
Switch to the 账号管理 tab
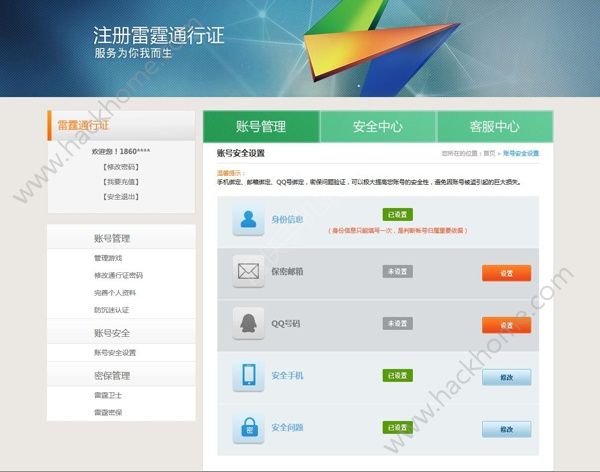click(x=261, y=127)
